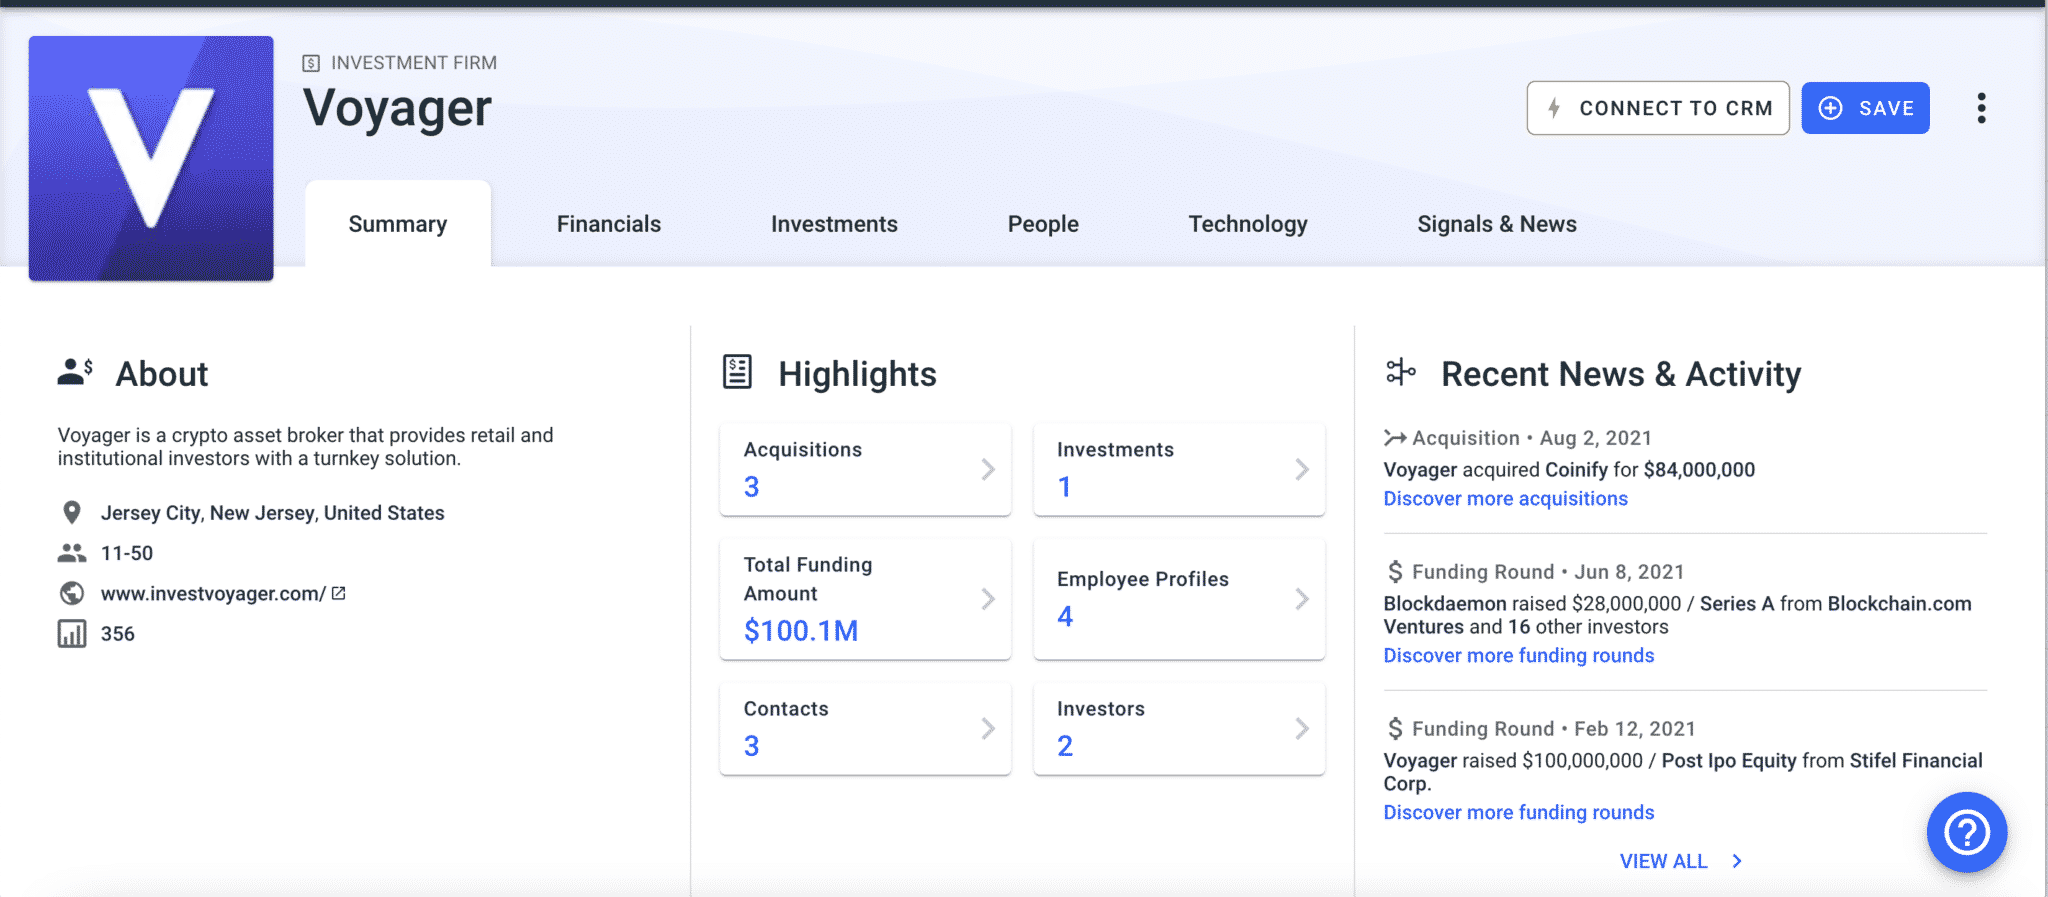The width and height of the screenshot is (2048, 897).
Task: Click the Coinify company link
Action: click(x=1576, y=470)
